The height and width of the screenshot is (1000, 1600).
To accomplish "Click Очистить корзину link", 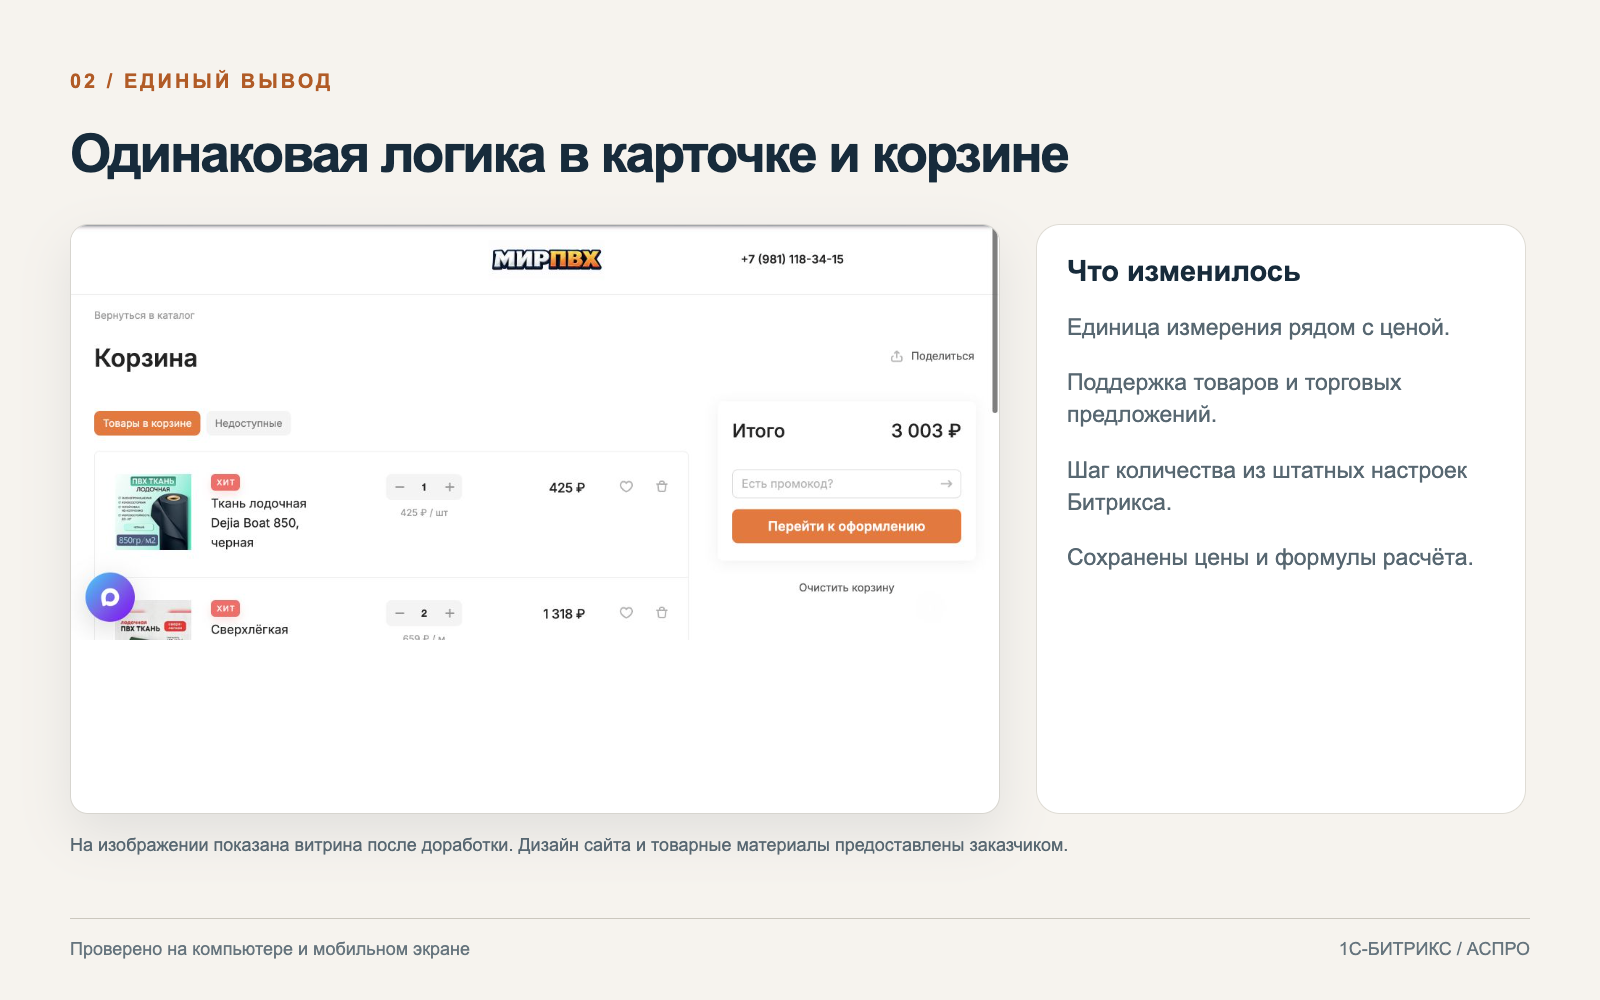I will pos(846,588).
